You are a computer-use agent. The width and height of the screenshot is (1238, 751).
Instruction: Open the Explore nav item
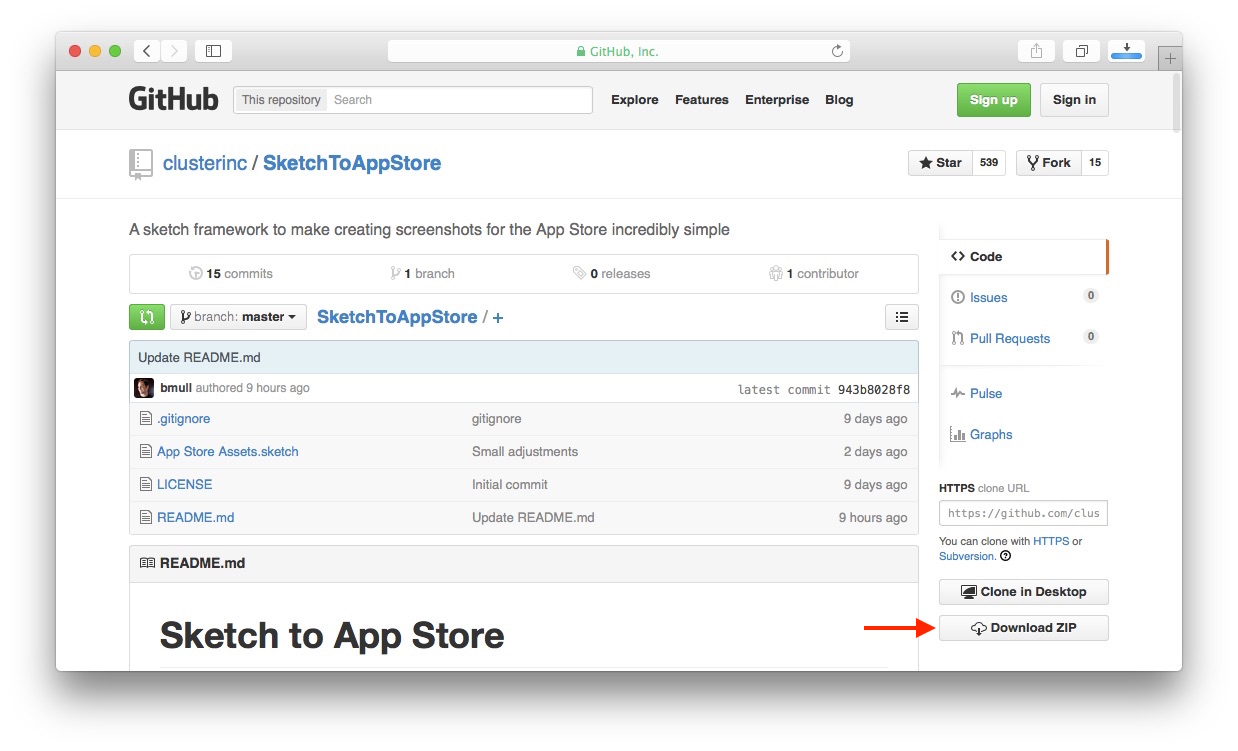click(635, 100)
